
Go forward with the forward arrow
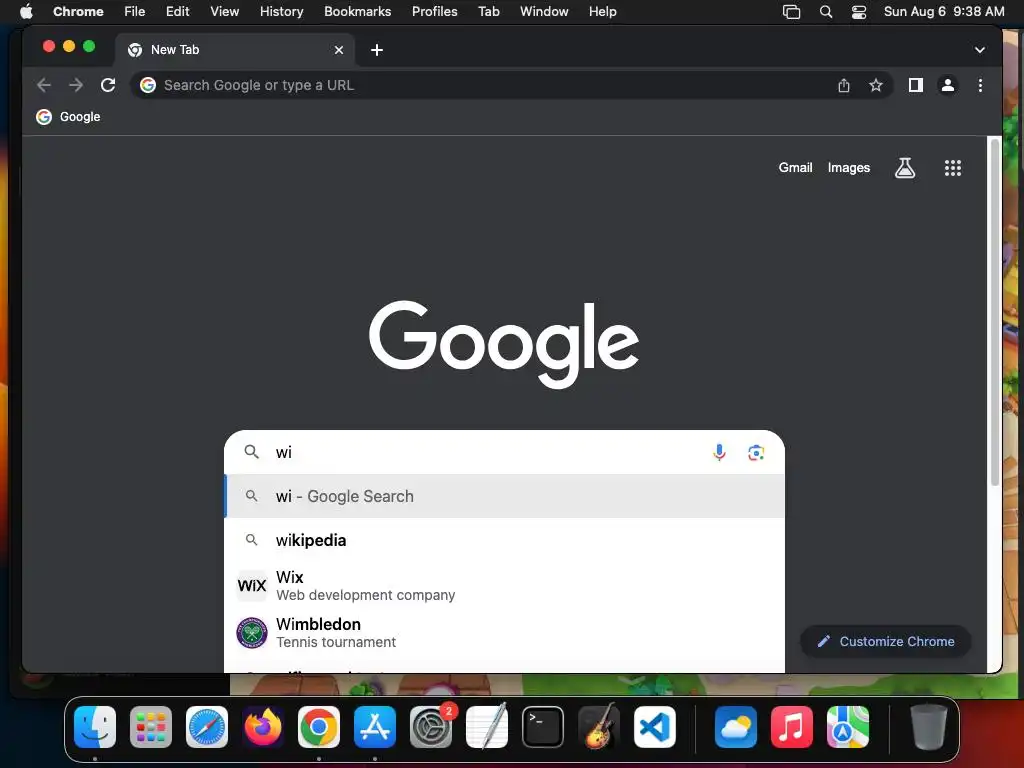76,85
